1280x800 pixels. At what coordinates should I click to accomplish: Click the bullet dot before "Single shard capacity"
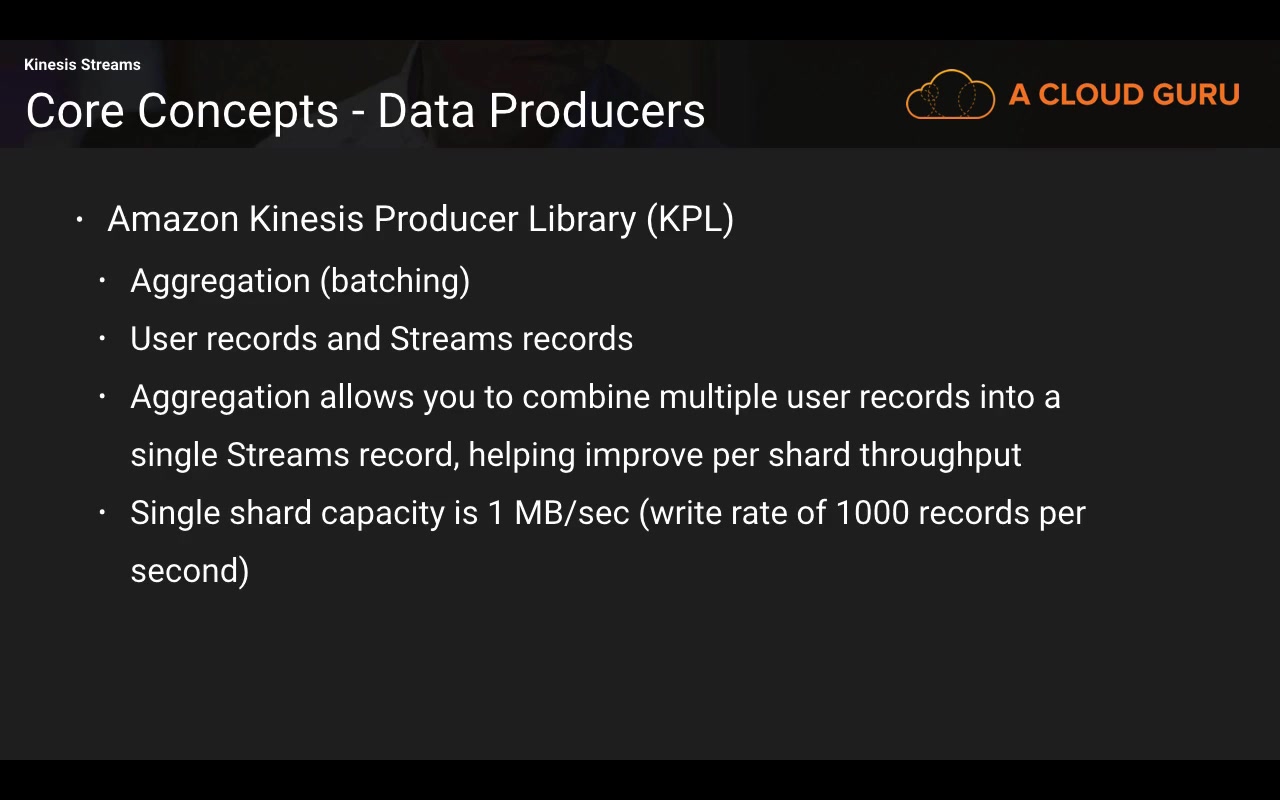coord(102,513)
